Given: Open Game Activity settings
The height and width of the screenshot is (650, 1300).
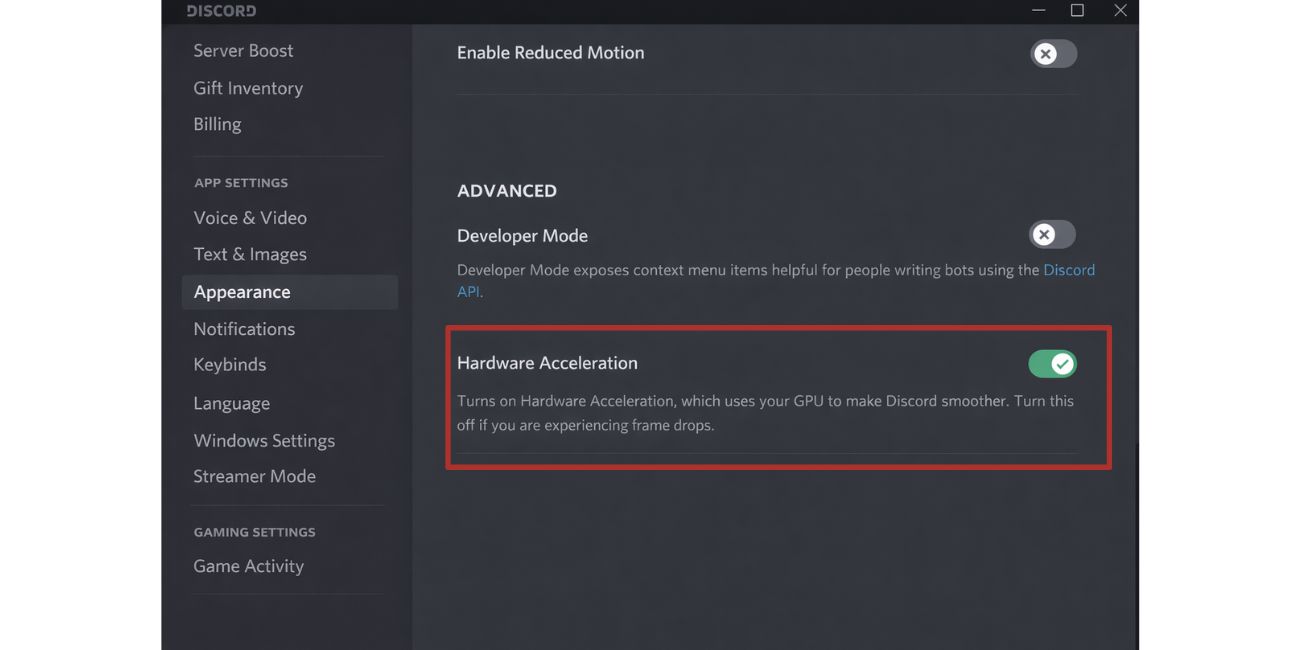Looking at the screenshot, I should tap(248, 565).
